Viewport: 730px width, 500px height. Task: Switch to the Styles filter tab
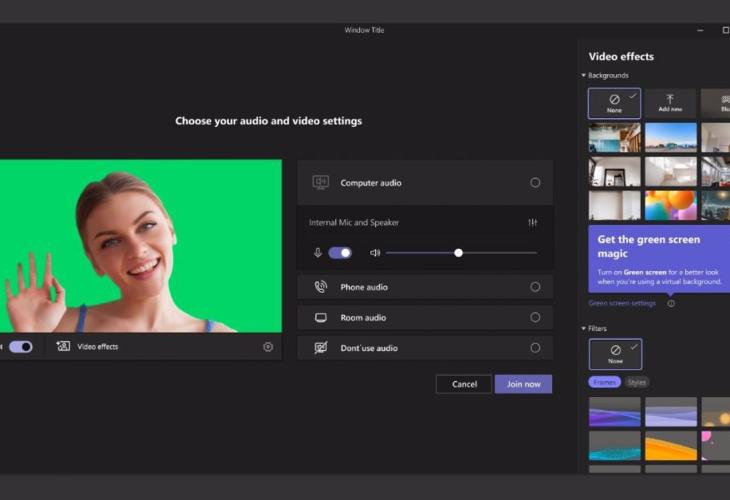tap(636, 382)
